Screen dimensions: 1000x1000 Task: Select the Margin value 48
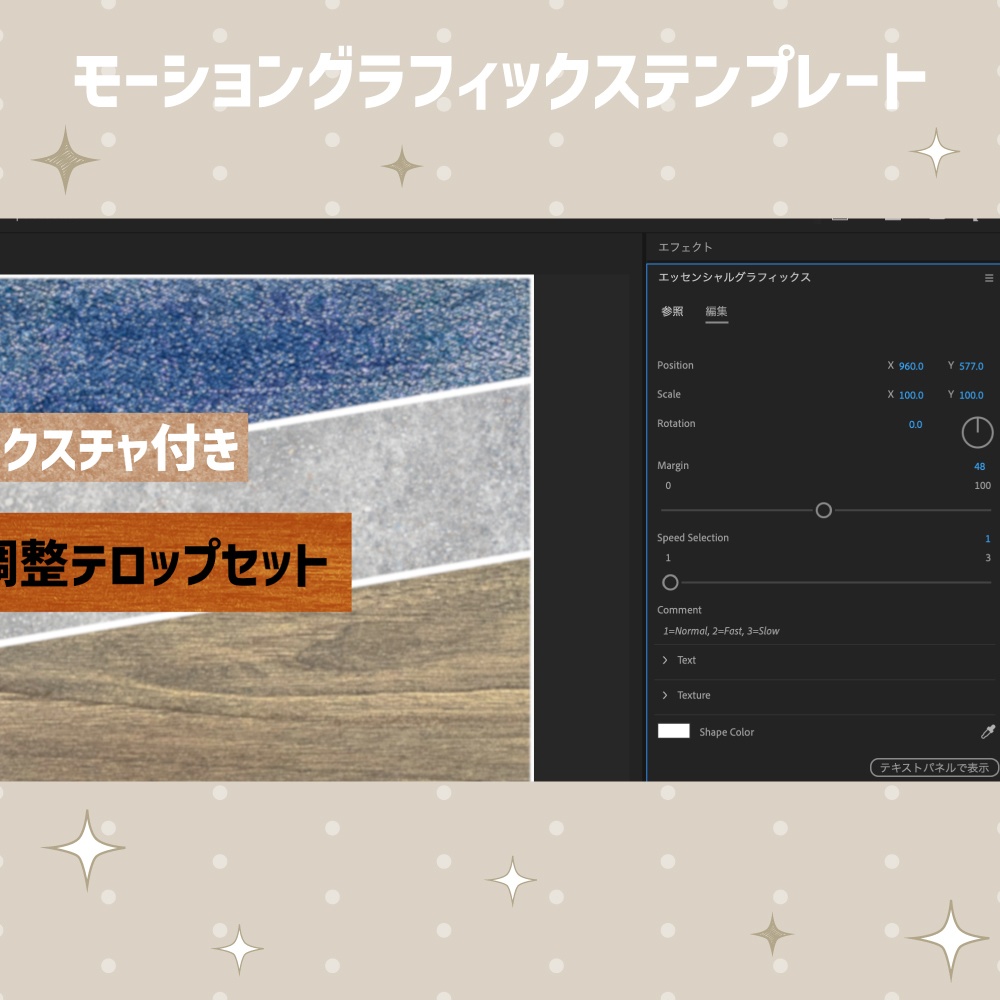[980, 465]
